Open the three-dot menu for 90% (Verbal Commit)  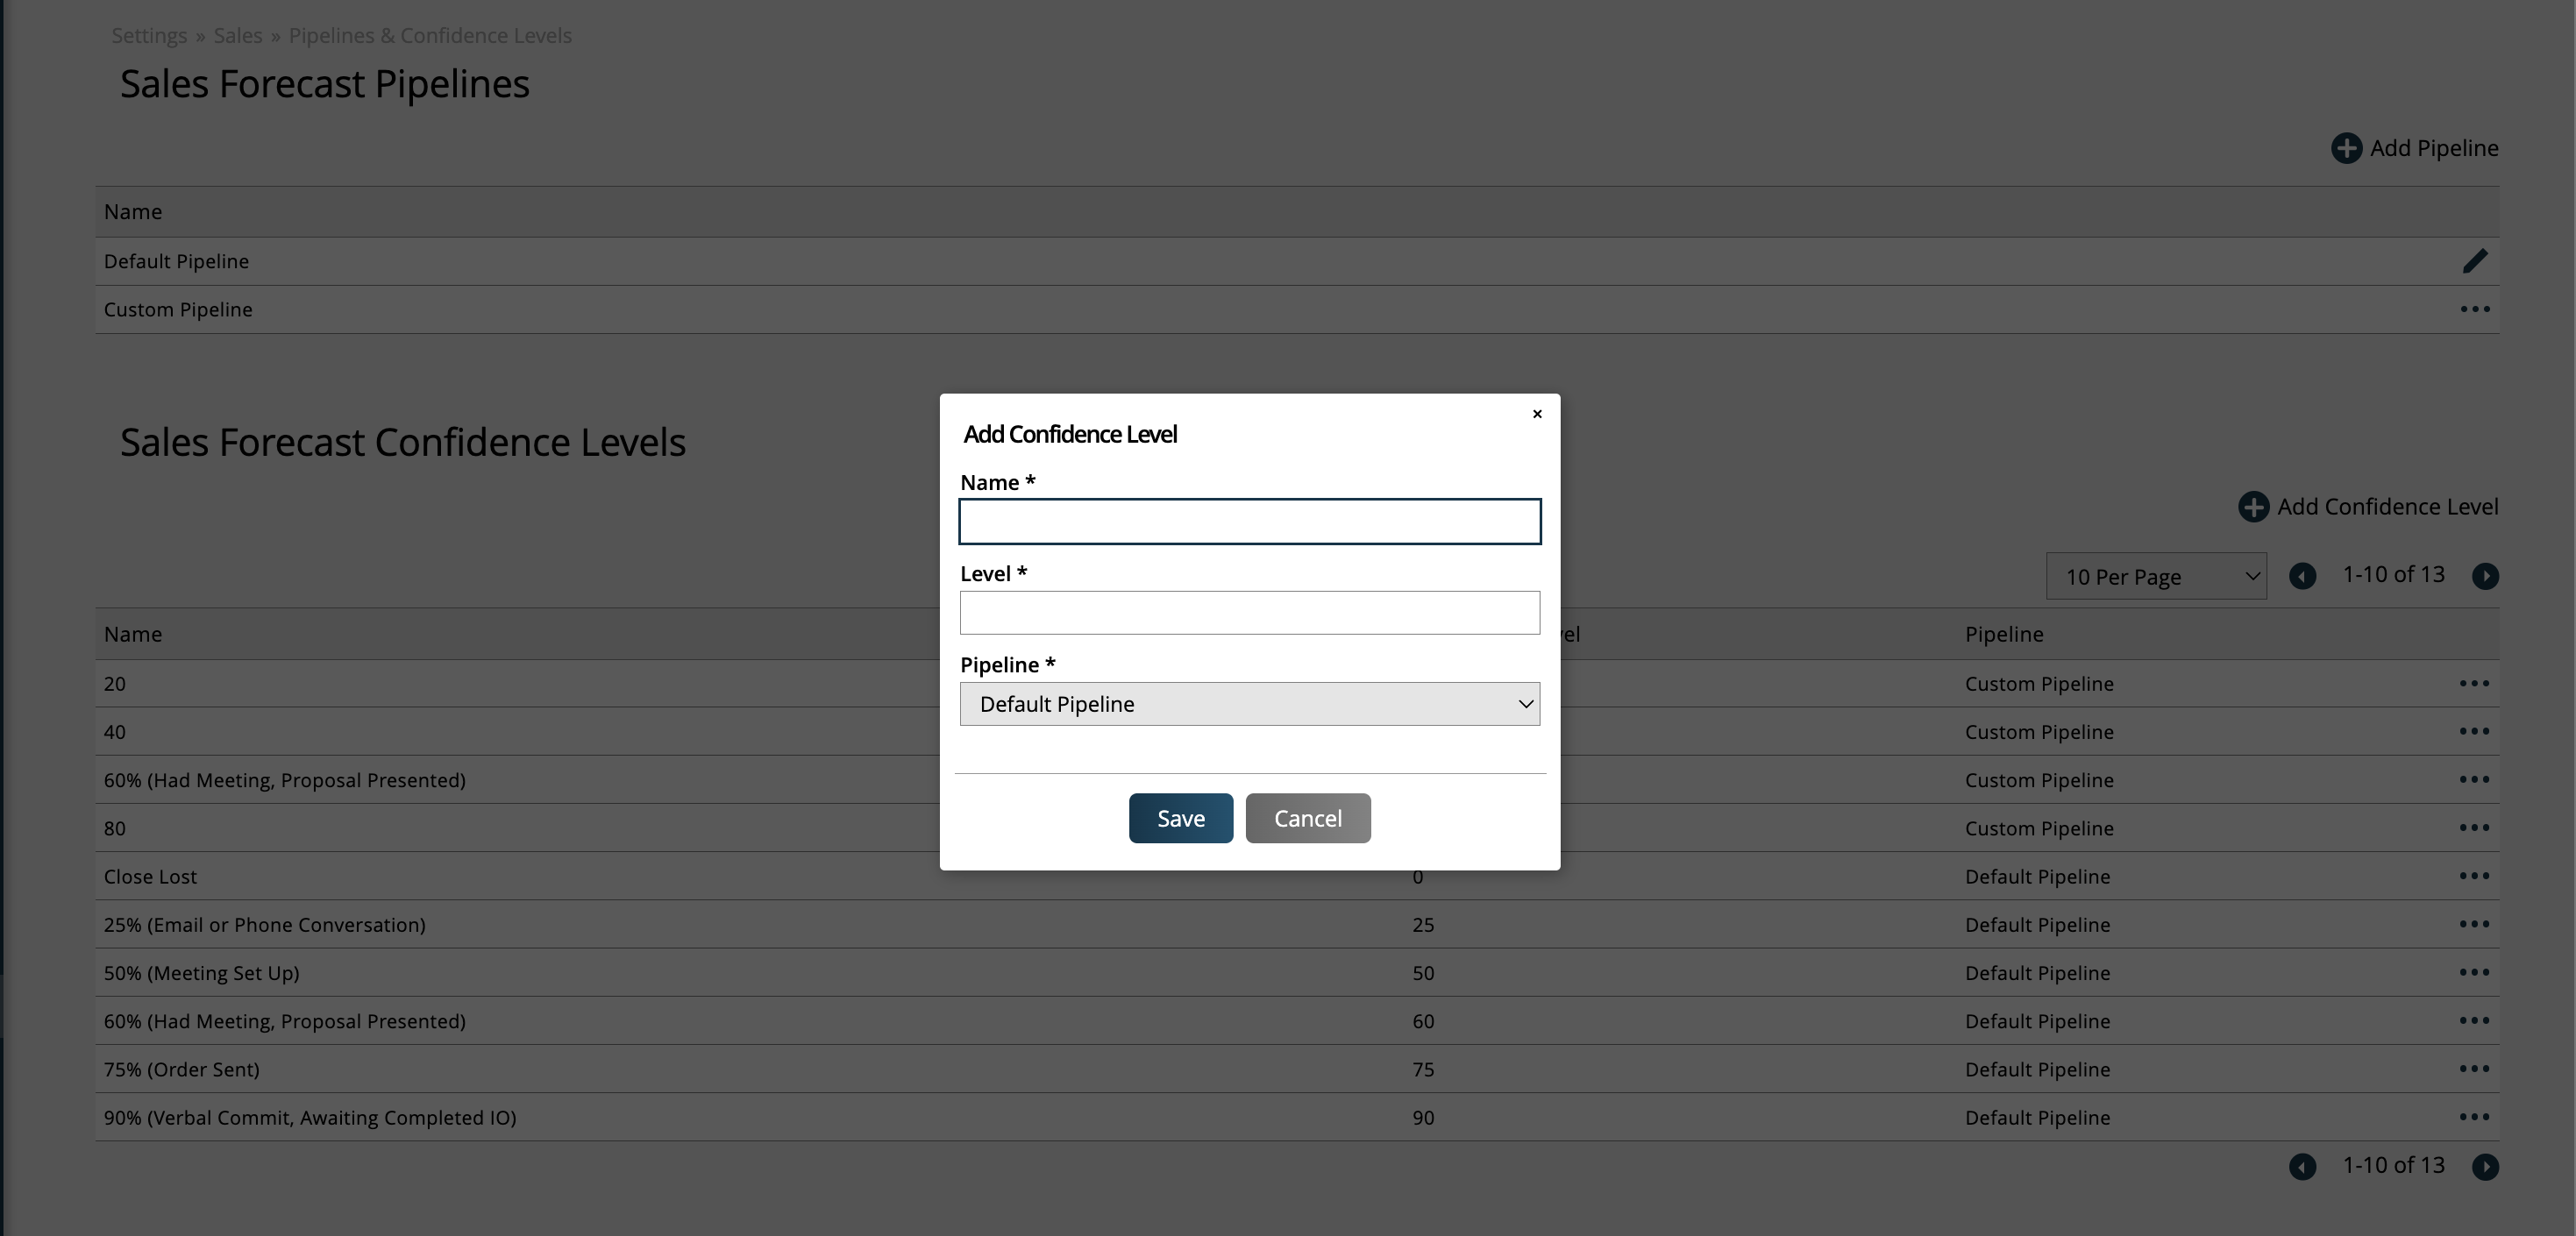[x=2475, y=1117]
